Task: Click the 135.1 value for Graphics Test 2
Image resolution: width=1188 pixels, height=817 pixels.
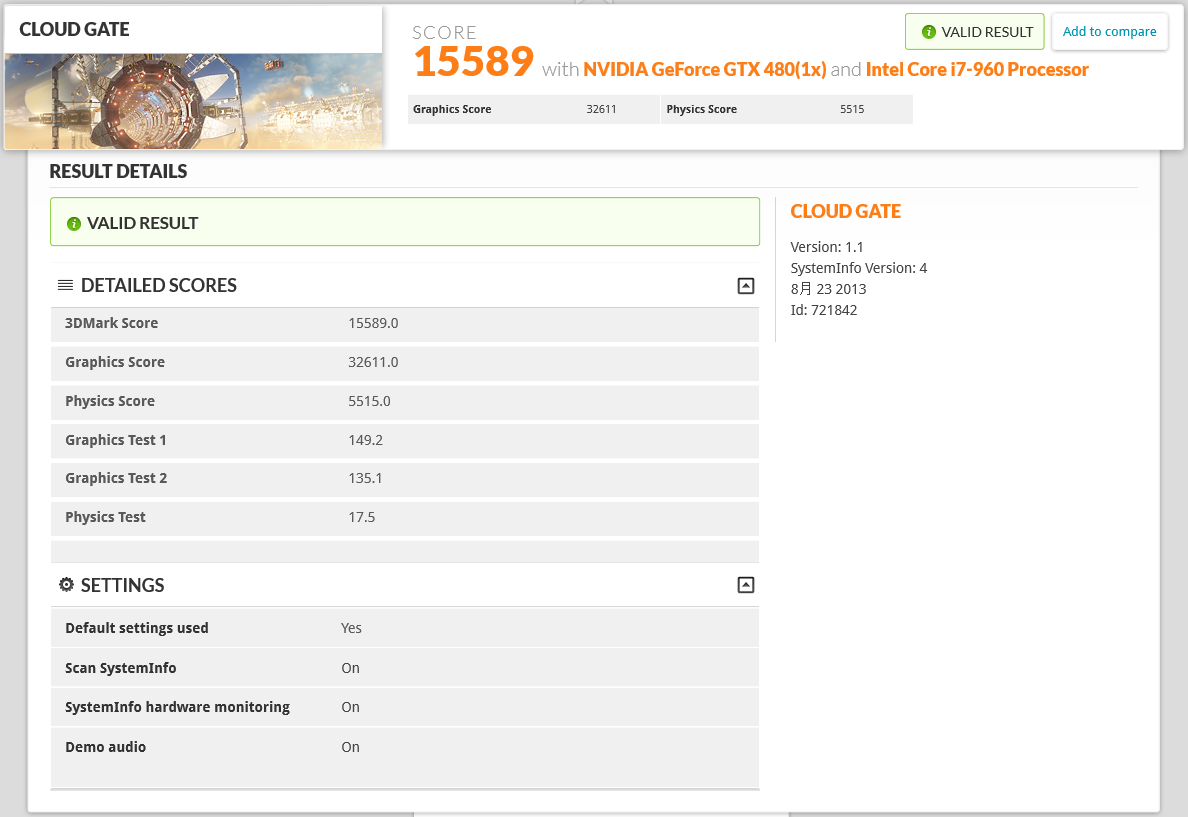Action: 365,478
